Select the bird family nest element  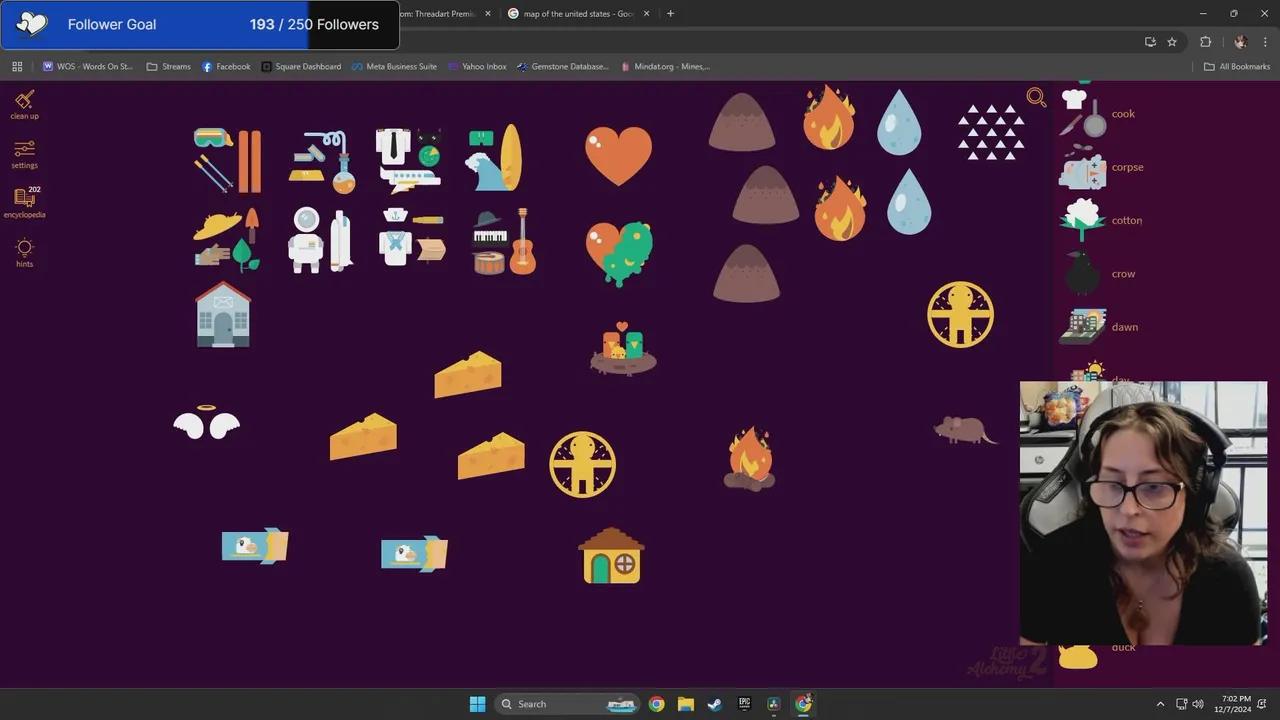623,348
